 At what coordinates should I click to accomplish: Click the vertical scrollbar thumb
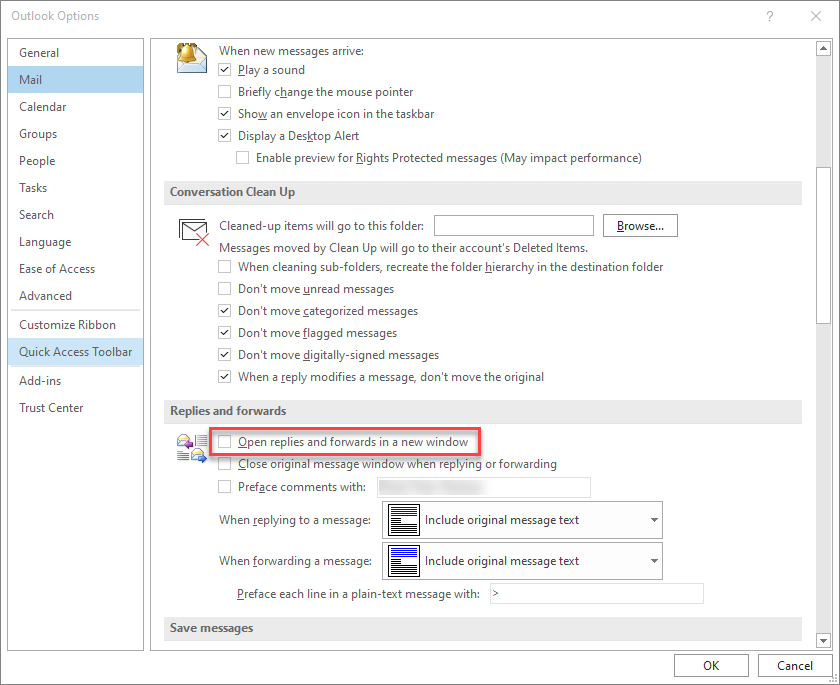click(x=823, y=245)
